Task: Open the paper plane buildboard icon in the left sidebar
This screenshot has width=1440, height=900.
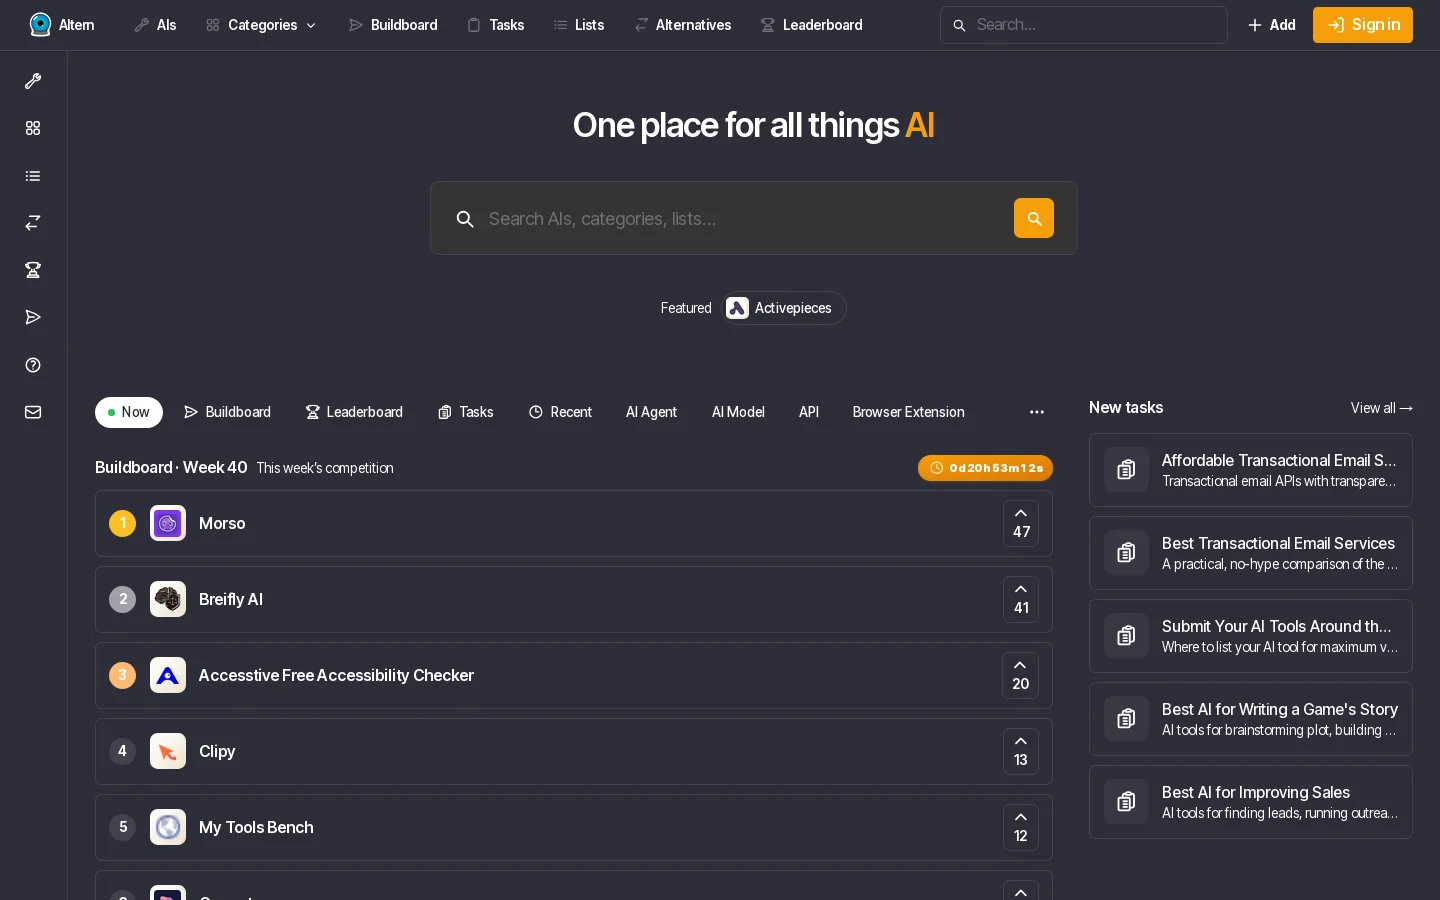Action: coord(33,317)
